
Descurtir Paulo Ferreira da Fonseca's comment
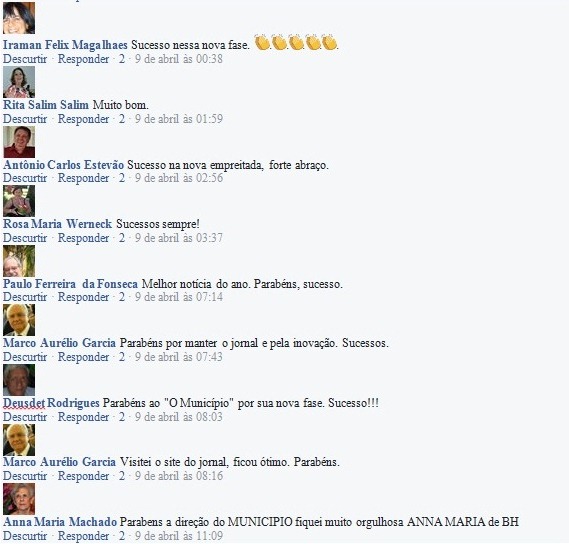point(25,297)
